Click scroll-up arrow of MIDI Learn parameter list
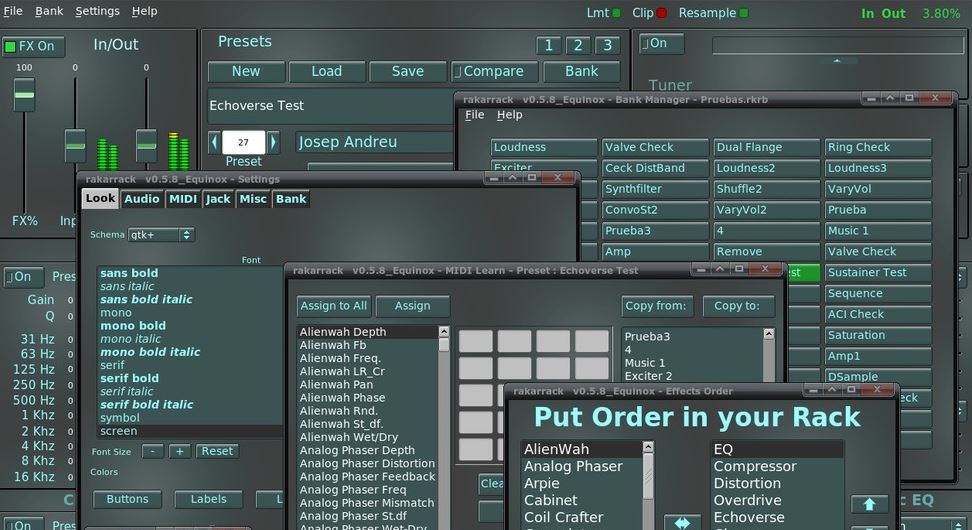972x530 pixels. (x=444, y=332)
